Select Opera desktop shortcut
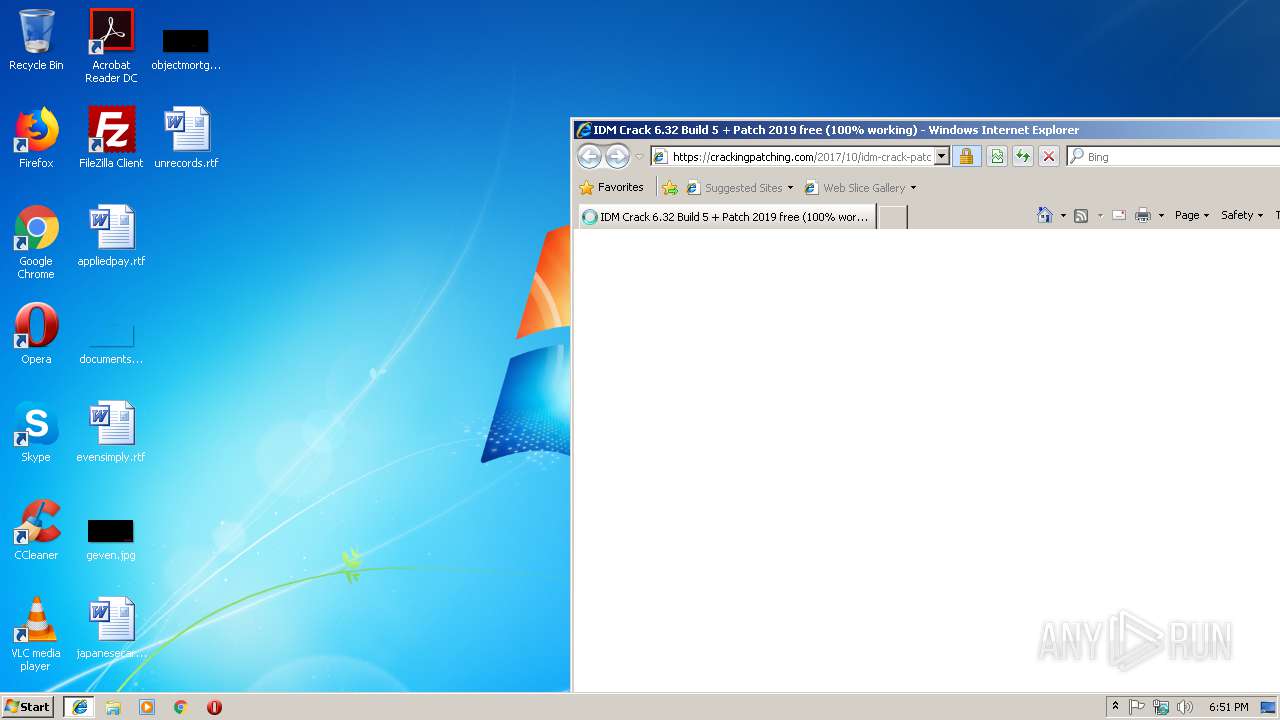 (36, 334)
